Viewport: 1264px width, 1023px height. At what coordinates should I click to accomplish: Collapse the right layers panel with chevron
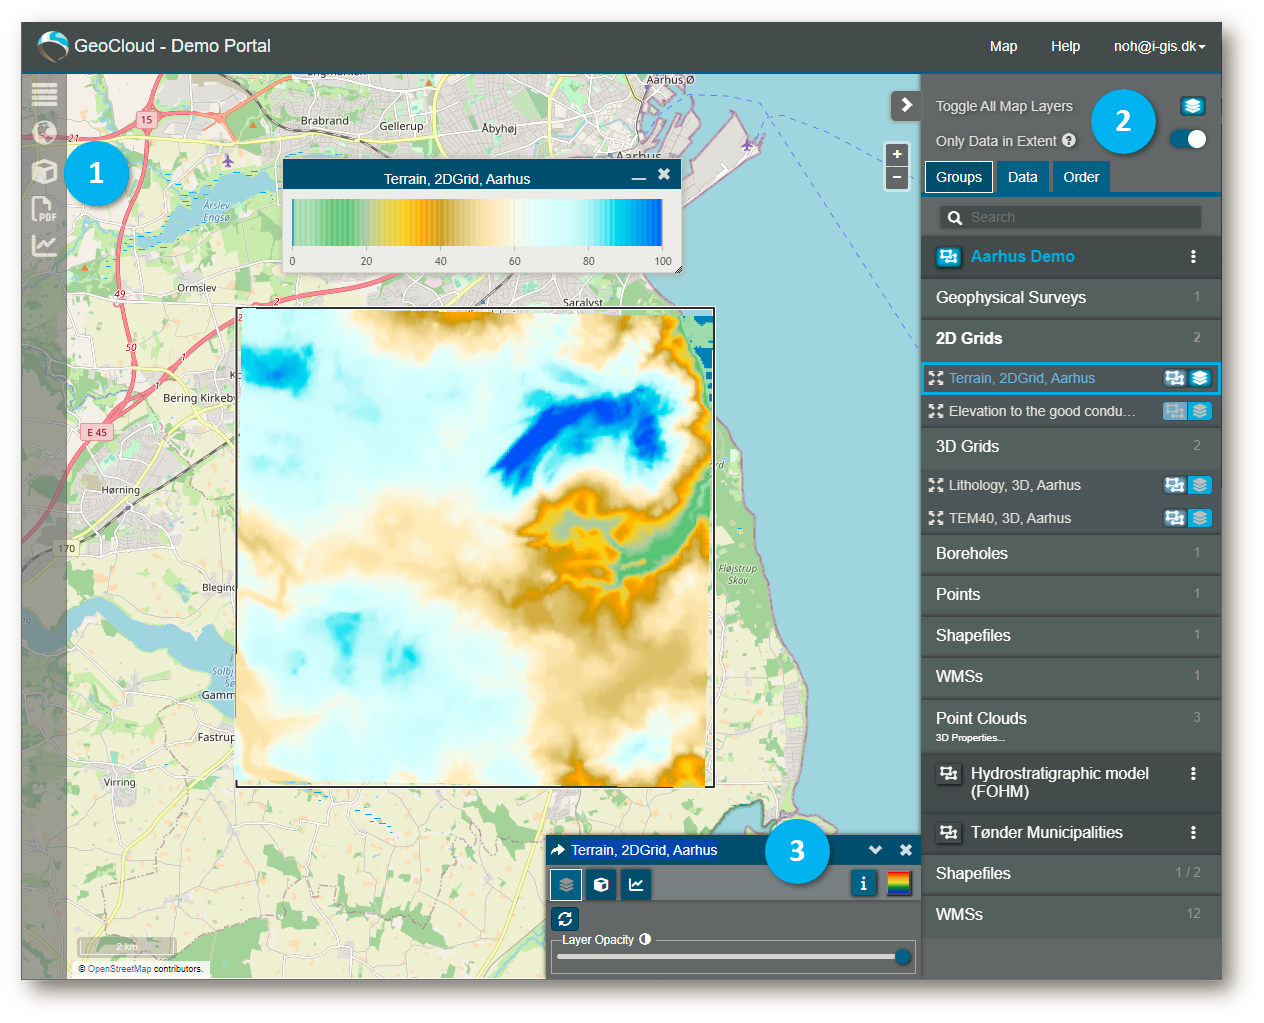coord(906,105)
